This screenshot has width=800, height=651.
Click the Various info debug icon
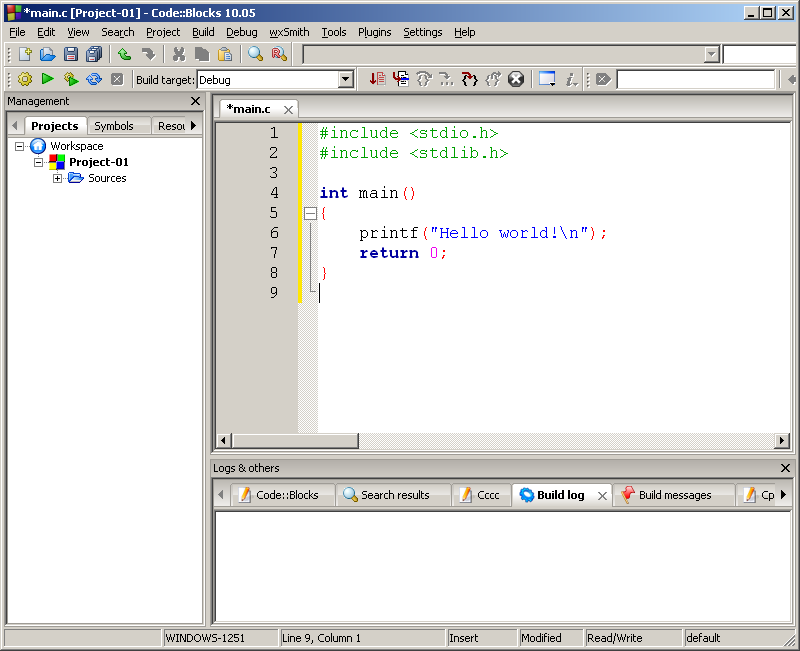[x=571, y=79]
